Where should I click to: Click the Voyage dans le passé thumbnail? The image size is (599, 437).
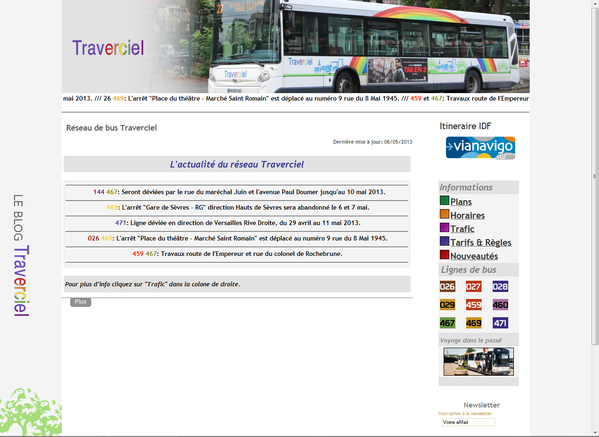(x=478, y=361)
